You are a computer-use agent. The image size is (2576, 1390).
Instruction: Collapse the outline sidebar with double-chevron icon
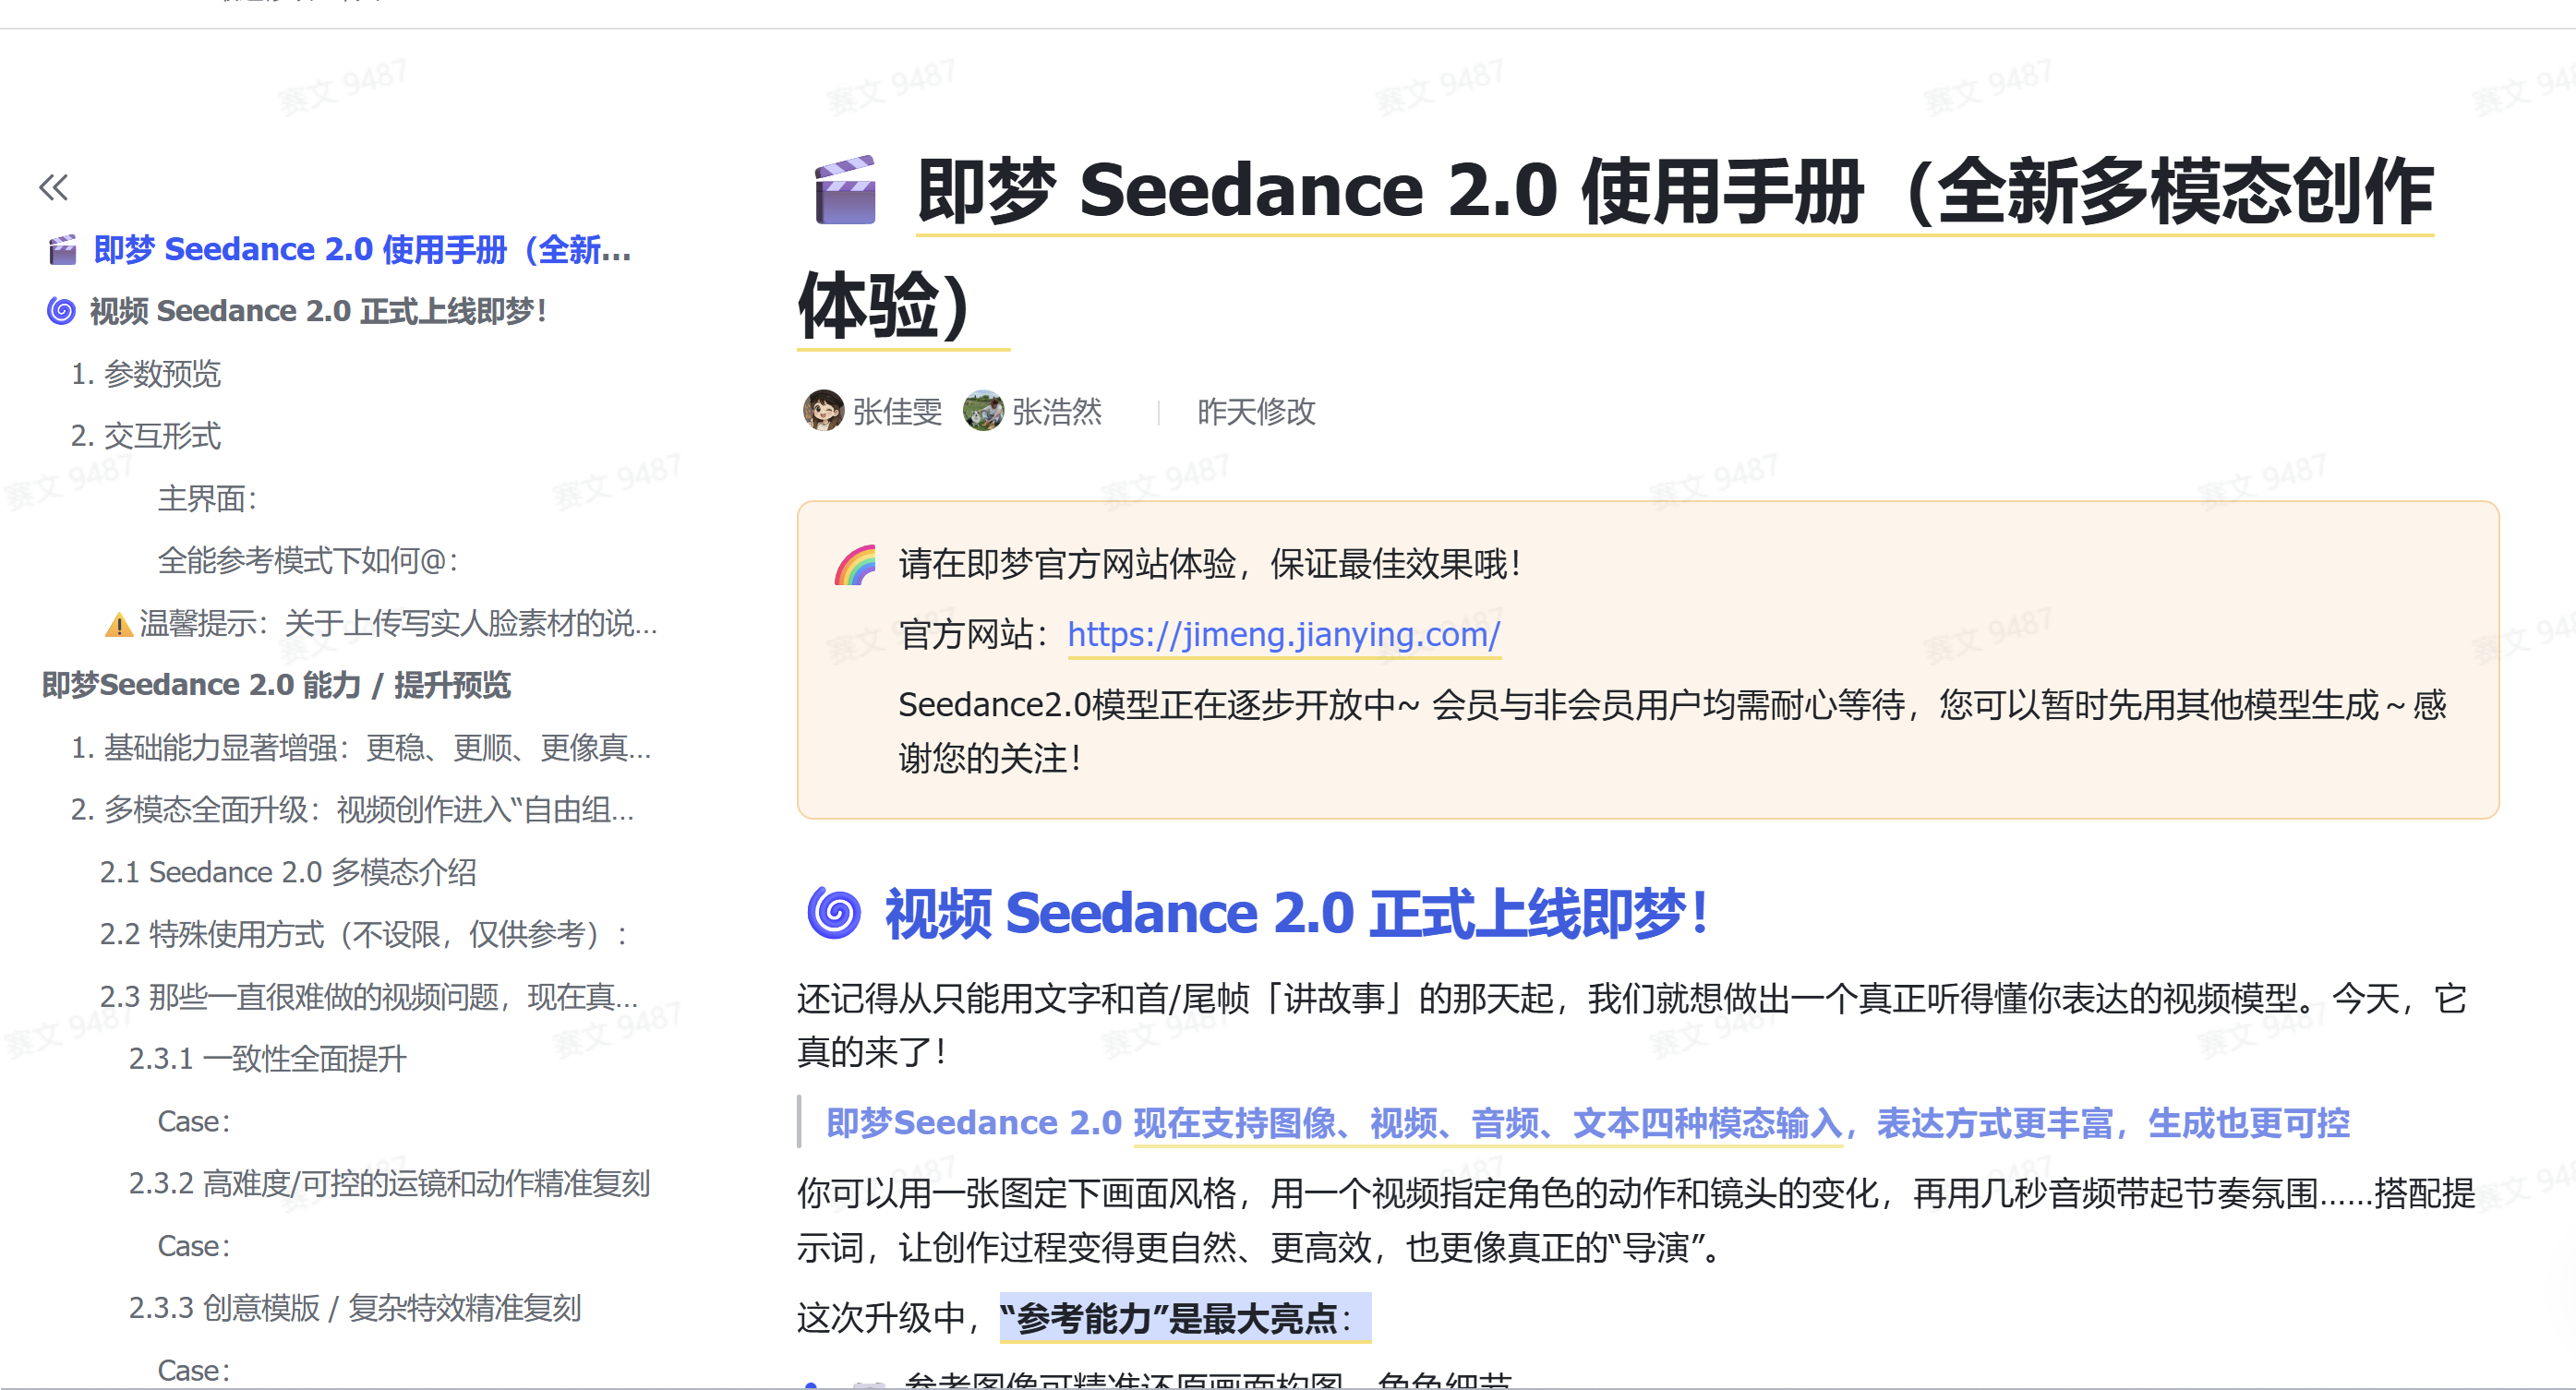point(53,187)
